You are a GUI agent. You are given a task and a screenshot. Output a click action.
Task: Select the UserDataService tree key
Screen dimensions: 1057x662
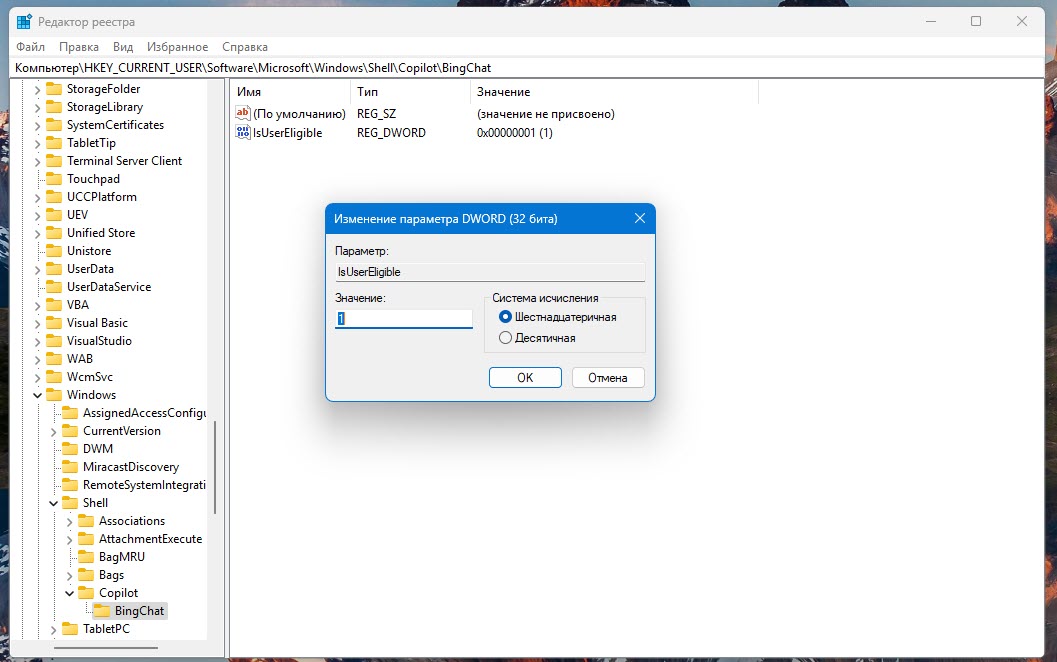click(109, 287)
